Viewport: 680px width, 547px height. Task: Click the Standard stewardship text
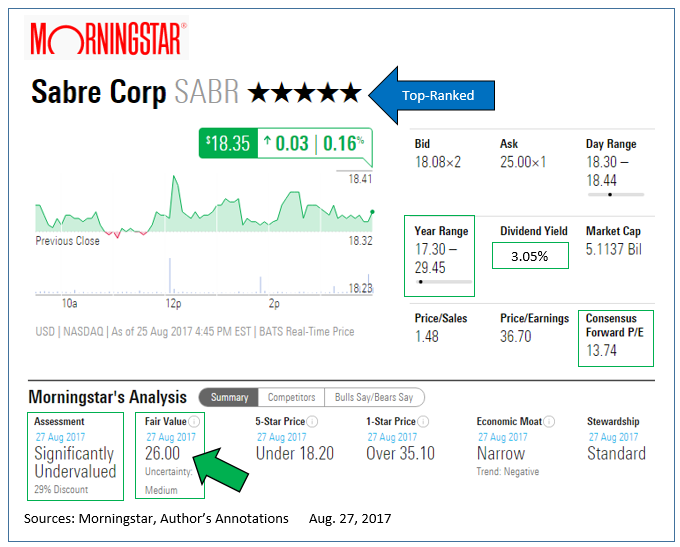617,454
